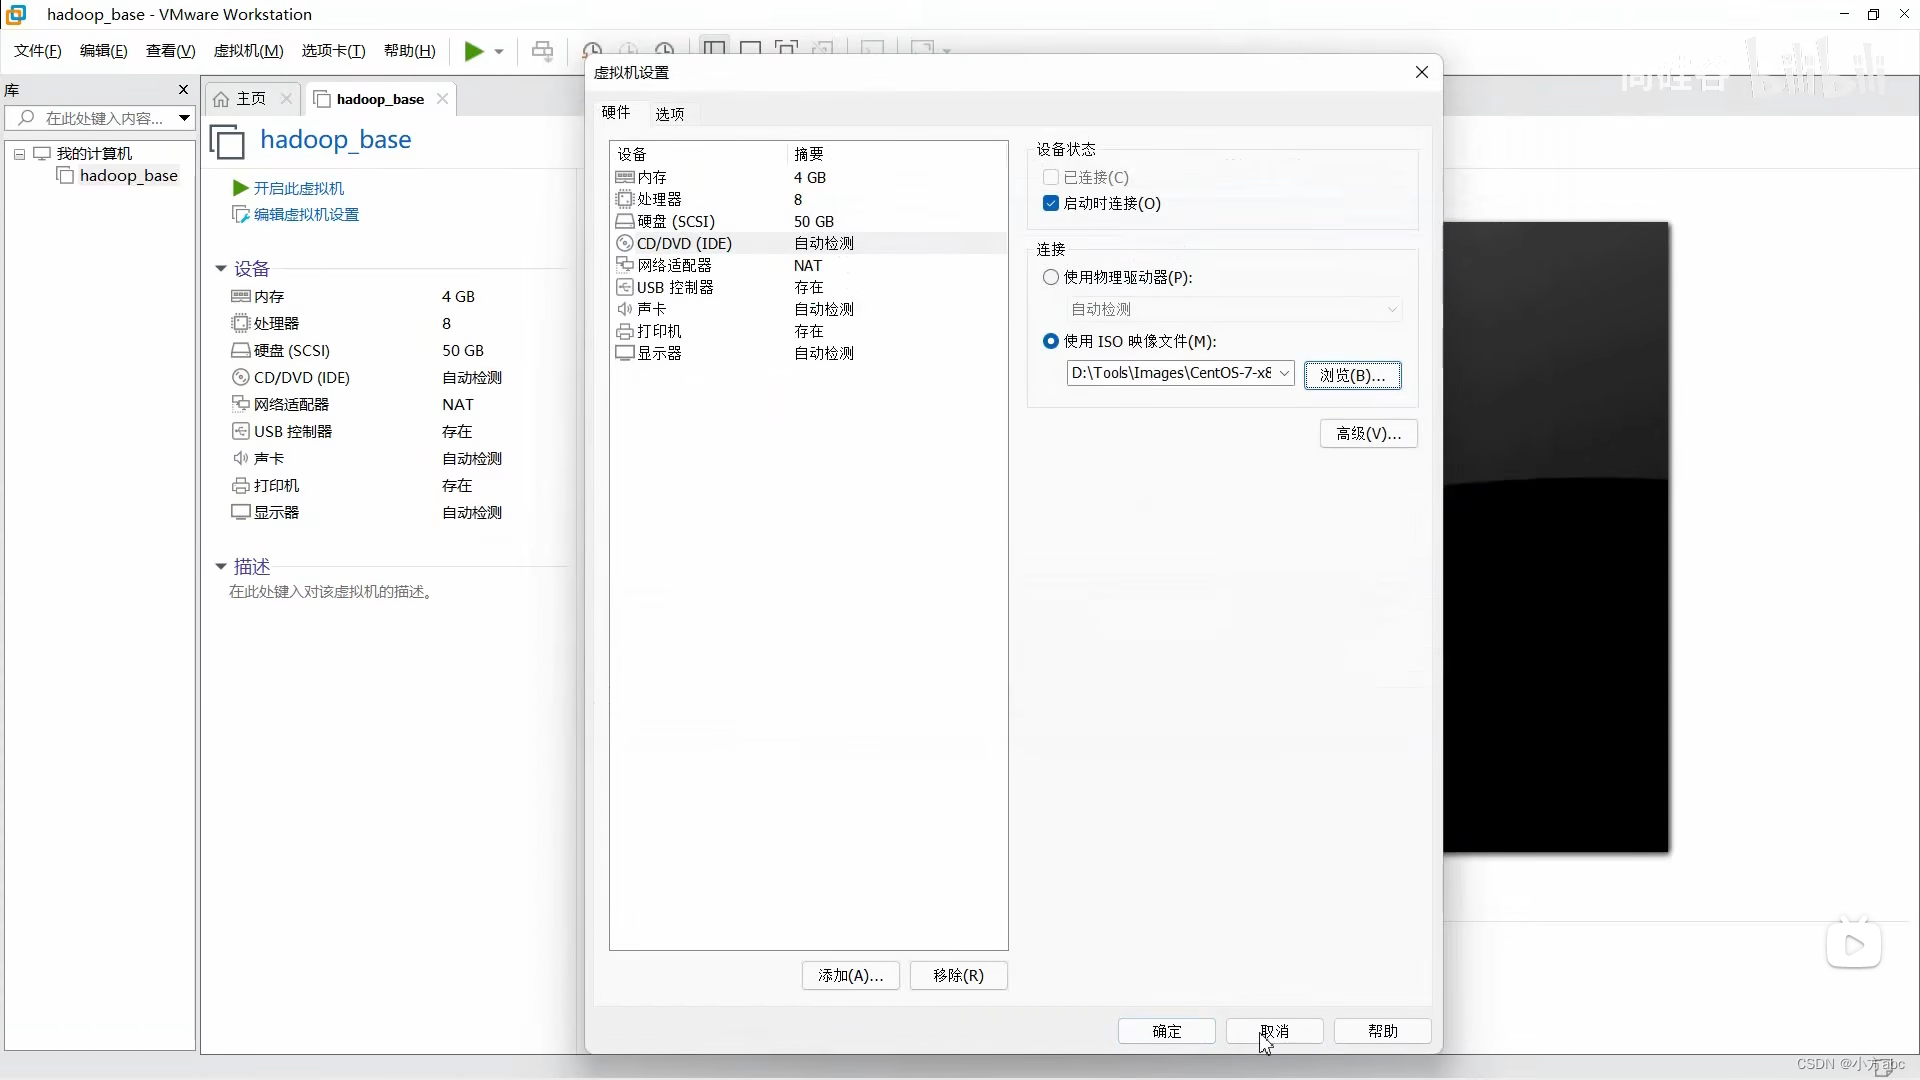Open the 编辑(E) menu
The height and width of the screenshot is (1080, 1920).
104,51
